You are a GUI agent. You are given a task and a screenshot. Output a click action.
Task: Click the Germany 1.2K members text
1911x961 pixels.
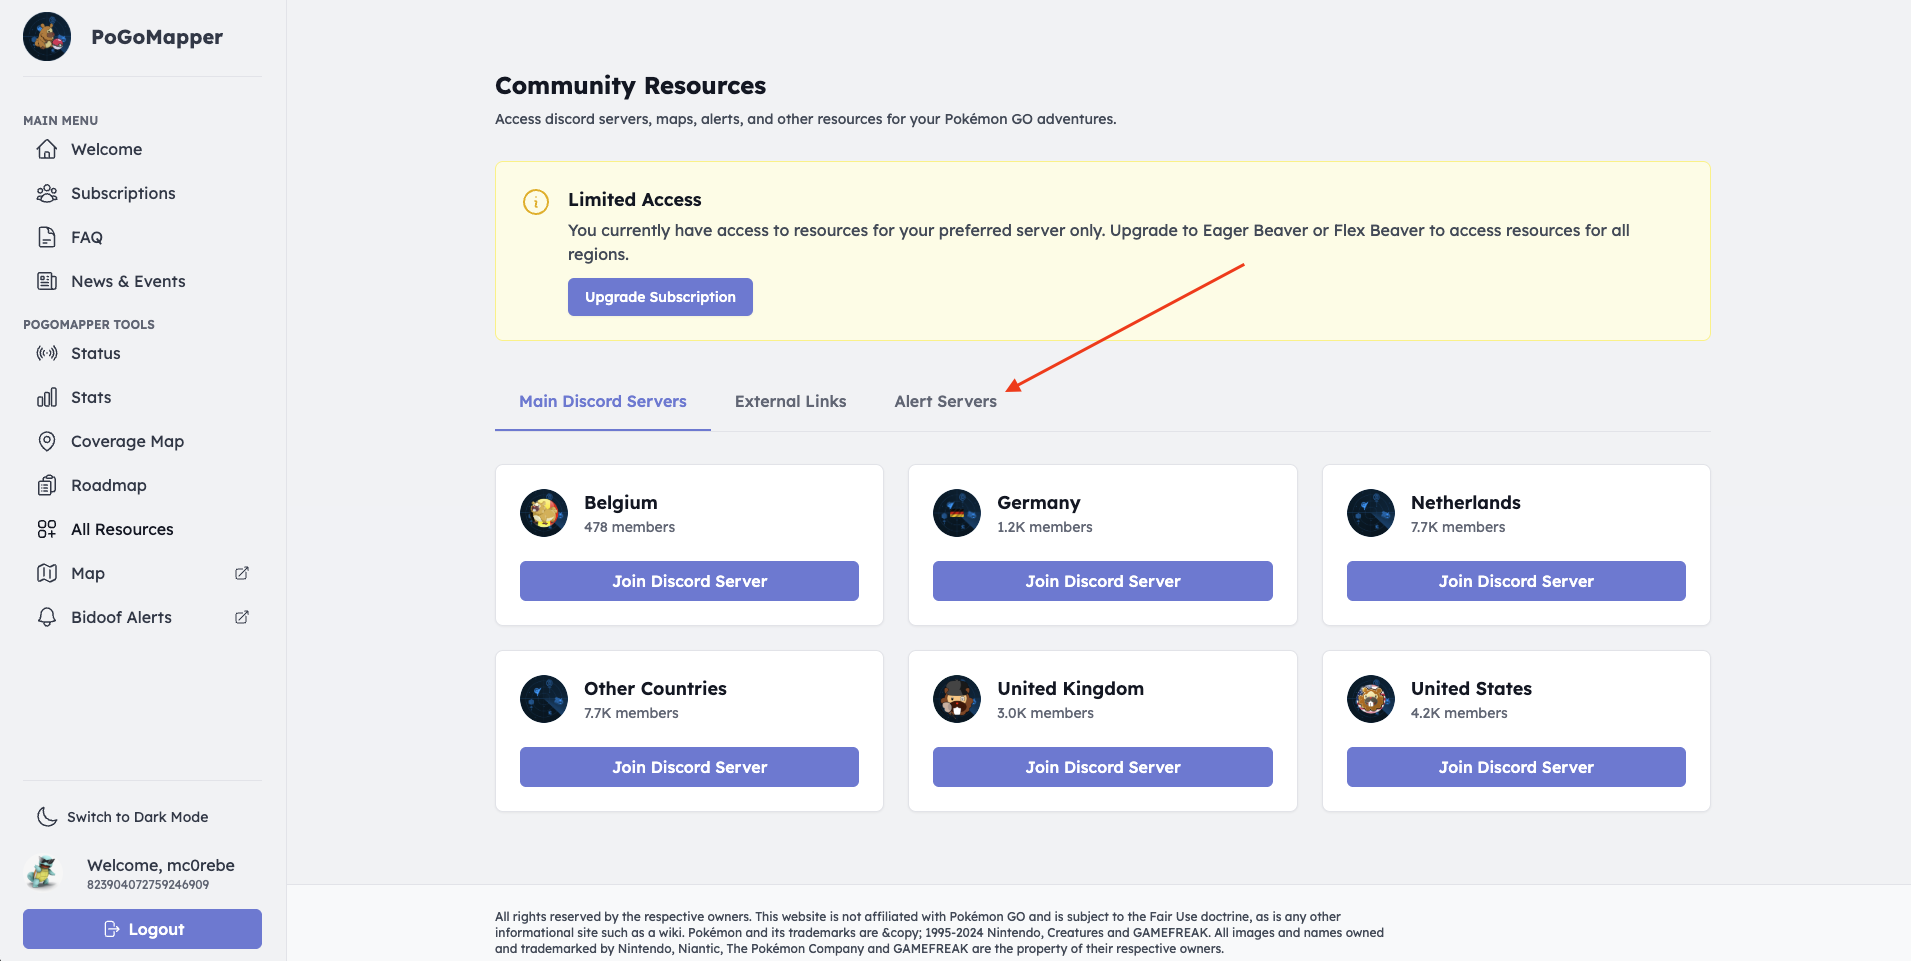click(x=1044, y=527)
